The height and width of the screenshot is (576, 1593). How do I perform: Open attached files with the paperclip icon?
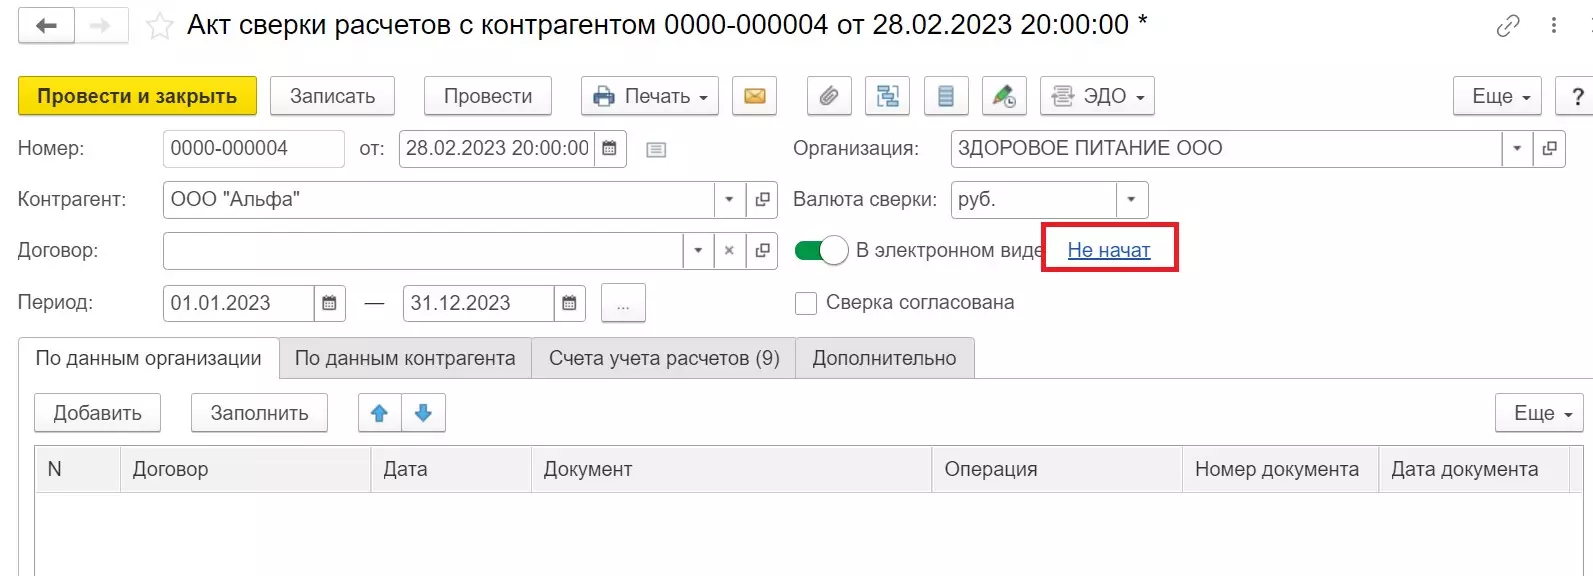coord(829,96)
